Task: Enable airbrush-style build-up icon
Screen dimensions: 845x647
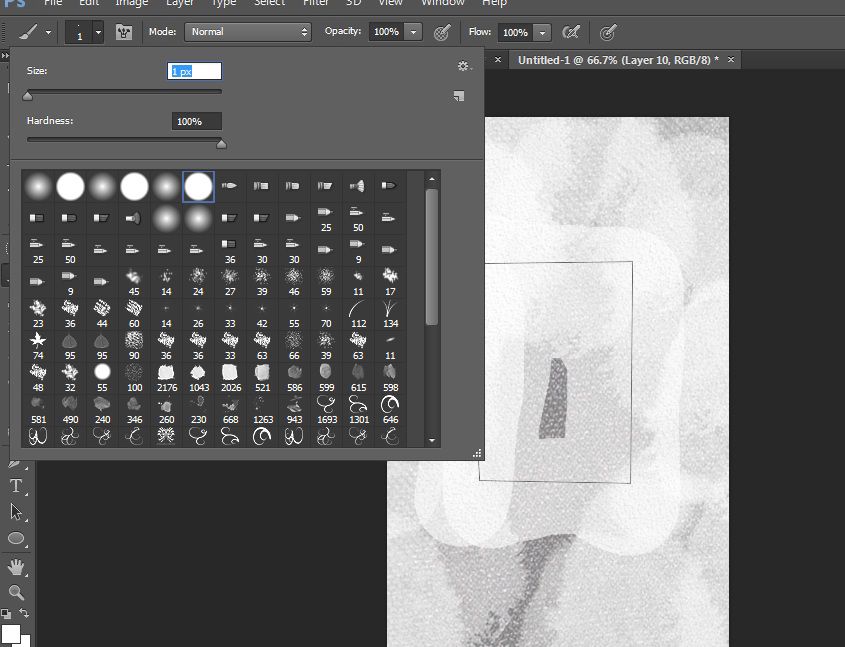Action: pyautogui.click(x=571, y=32)
